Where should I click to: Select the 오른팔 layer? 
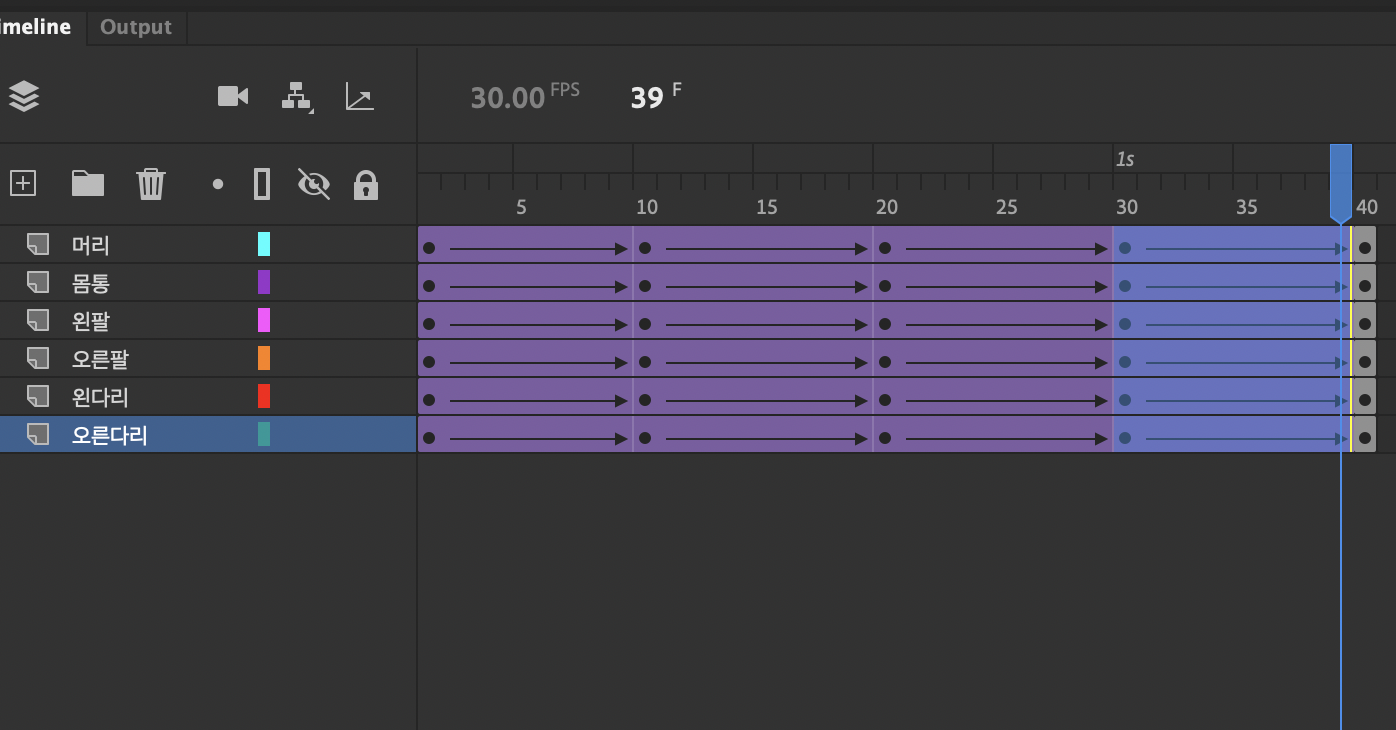(x=208, y=359)
